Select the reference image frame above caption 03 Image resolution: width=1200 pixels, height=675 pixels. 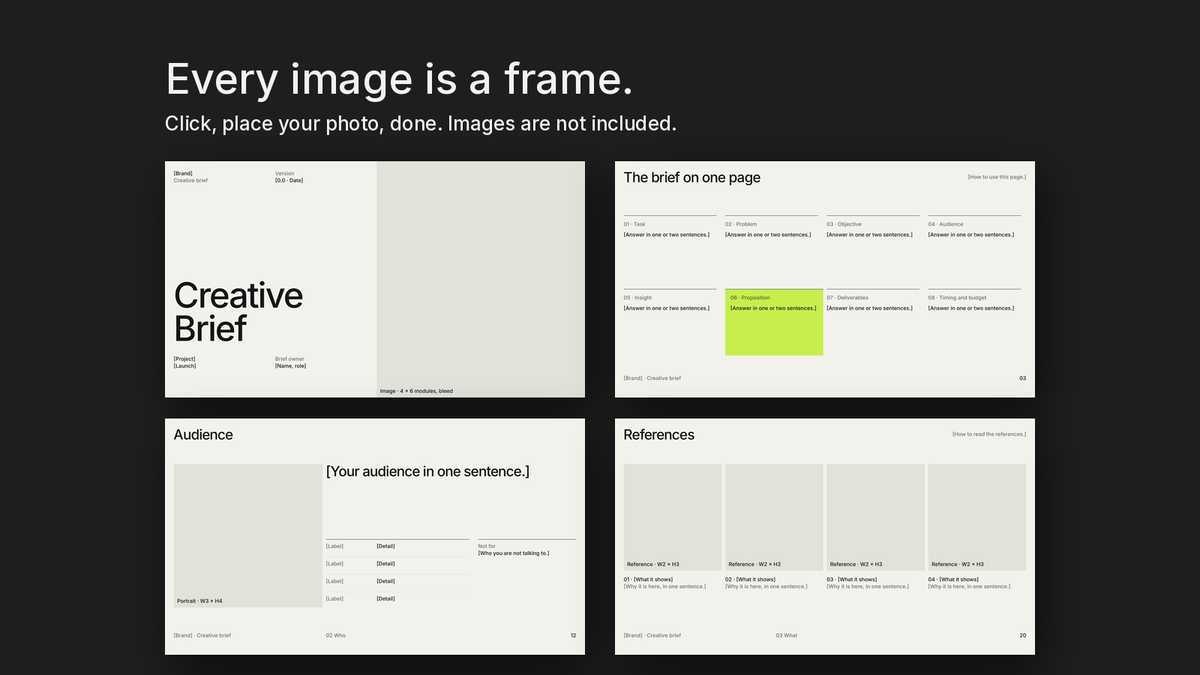(x=875, y=517)
